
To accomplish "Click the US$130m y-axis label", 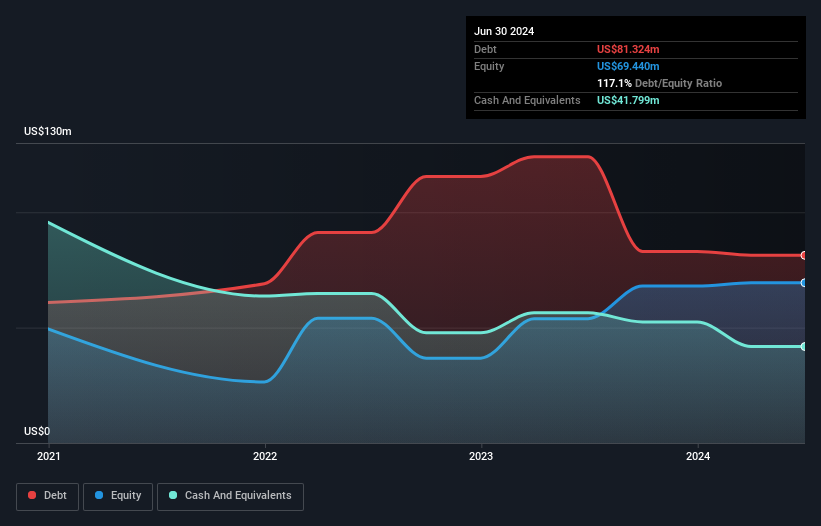I will (48, 131).
